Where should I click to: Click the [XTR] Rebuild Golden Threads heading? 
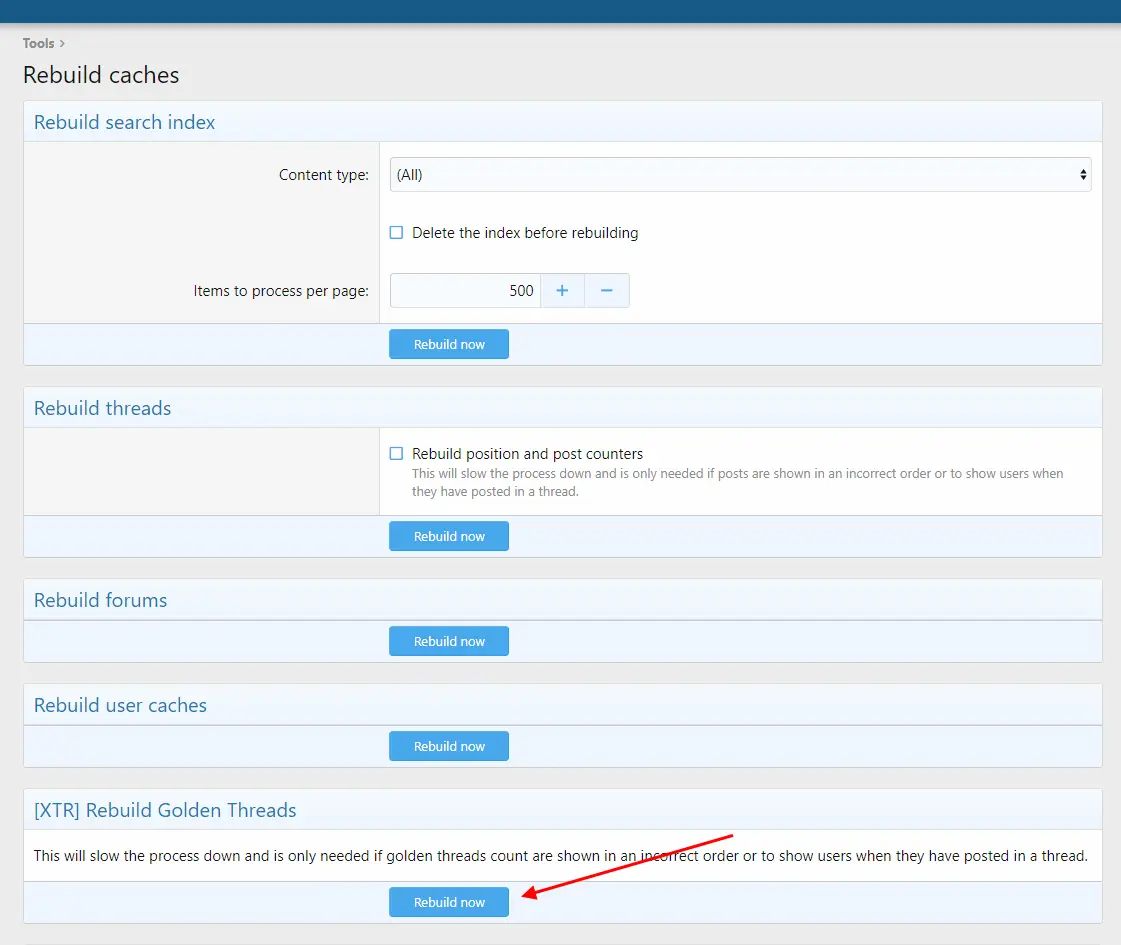(x=165, y=811)
